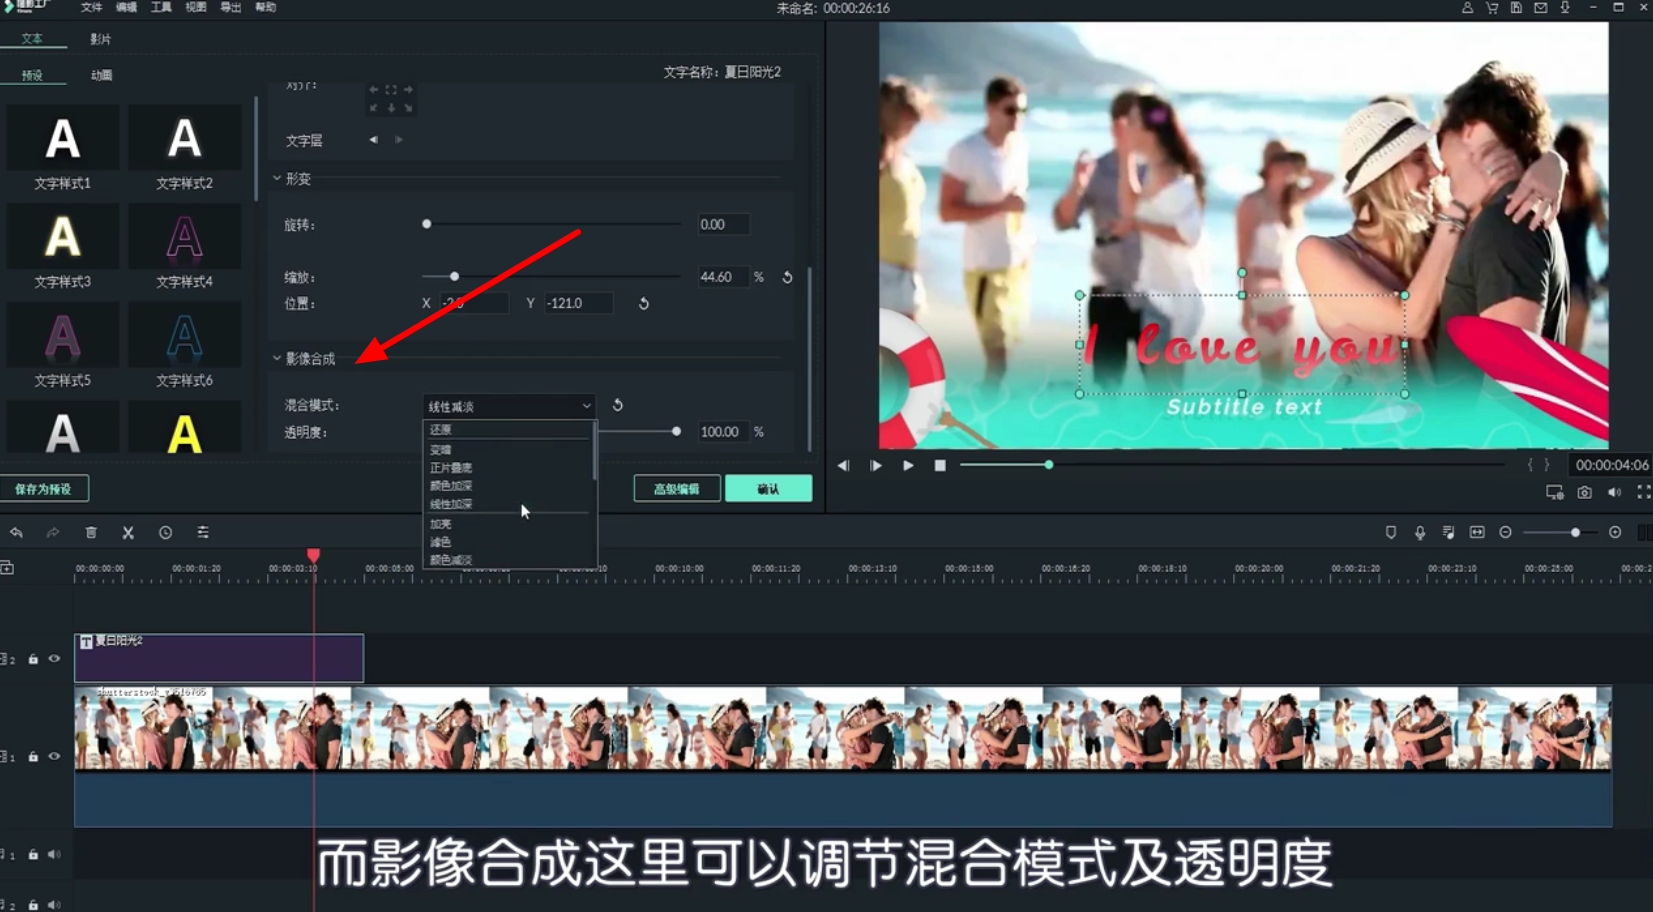Click the Y position input field
This screenshot has width=1653, height=912.
pos(578,303)
